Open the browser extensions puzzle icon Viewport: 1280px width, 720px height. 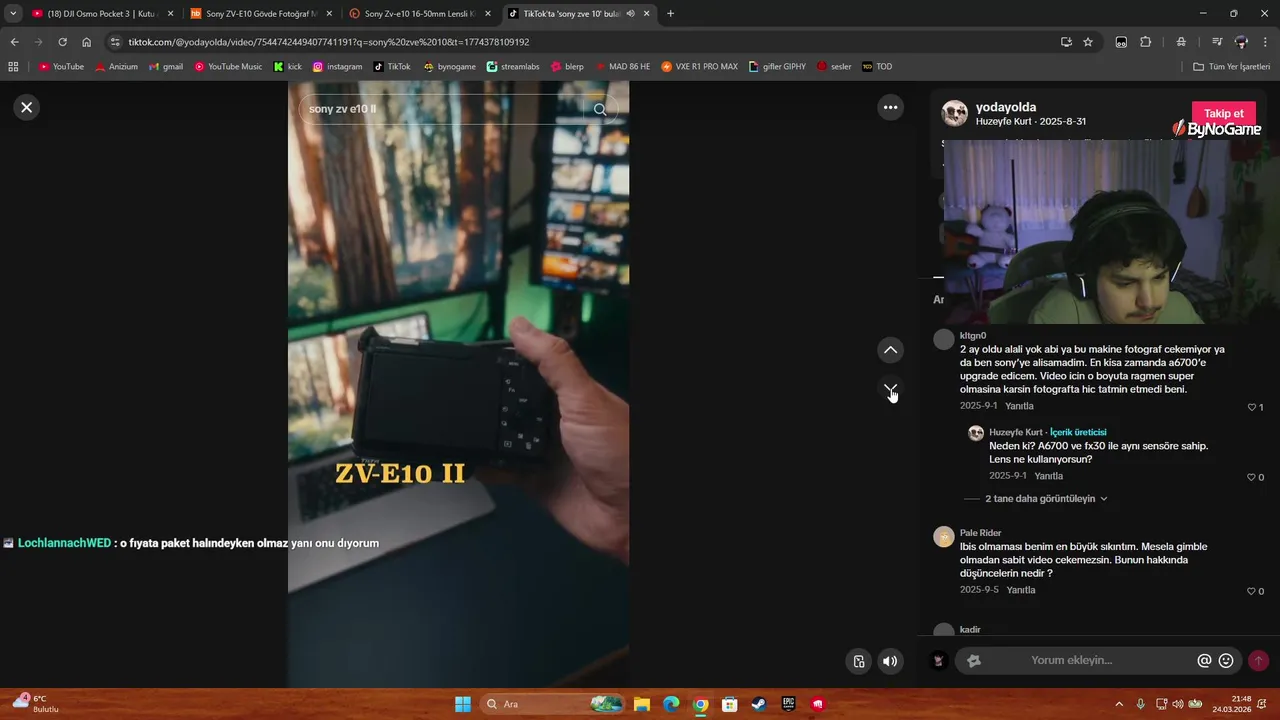tap(1146, 42)
